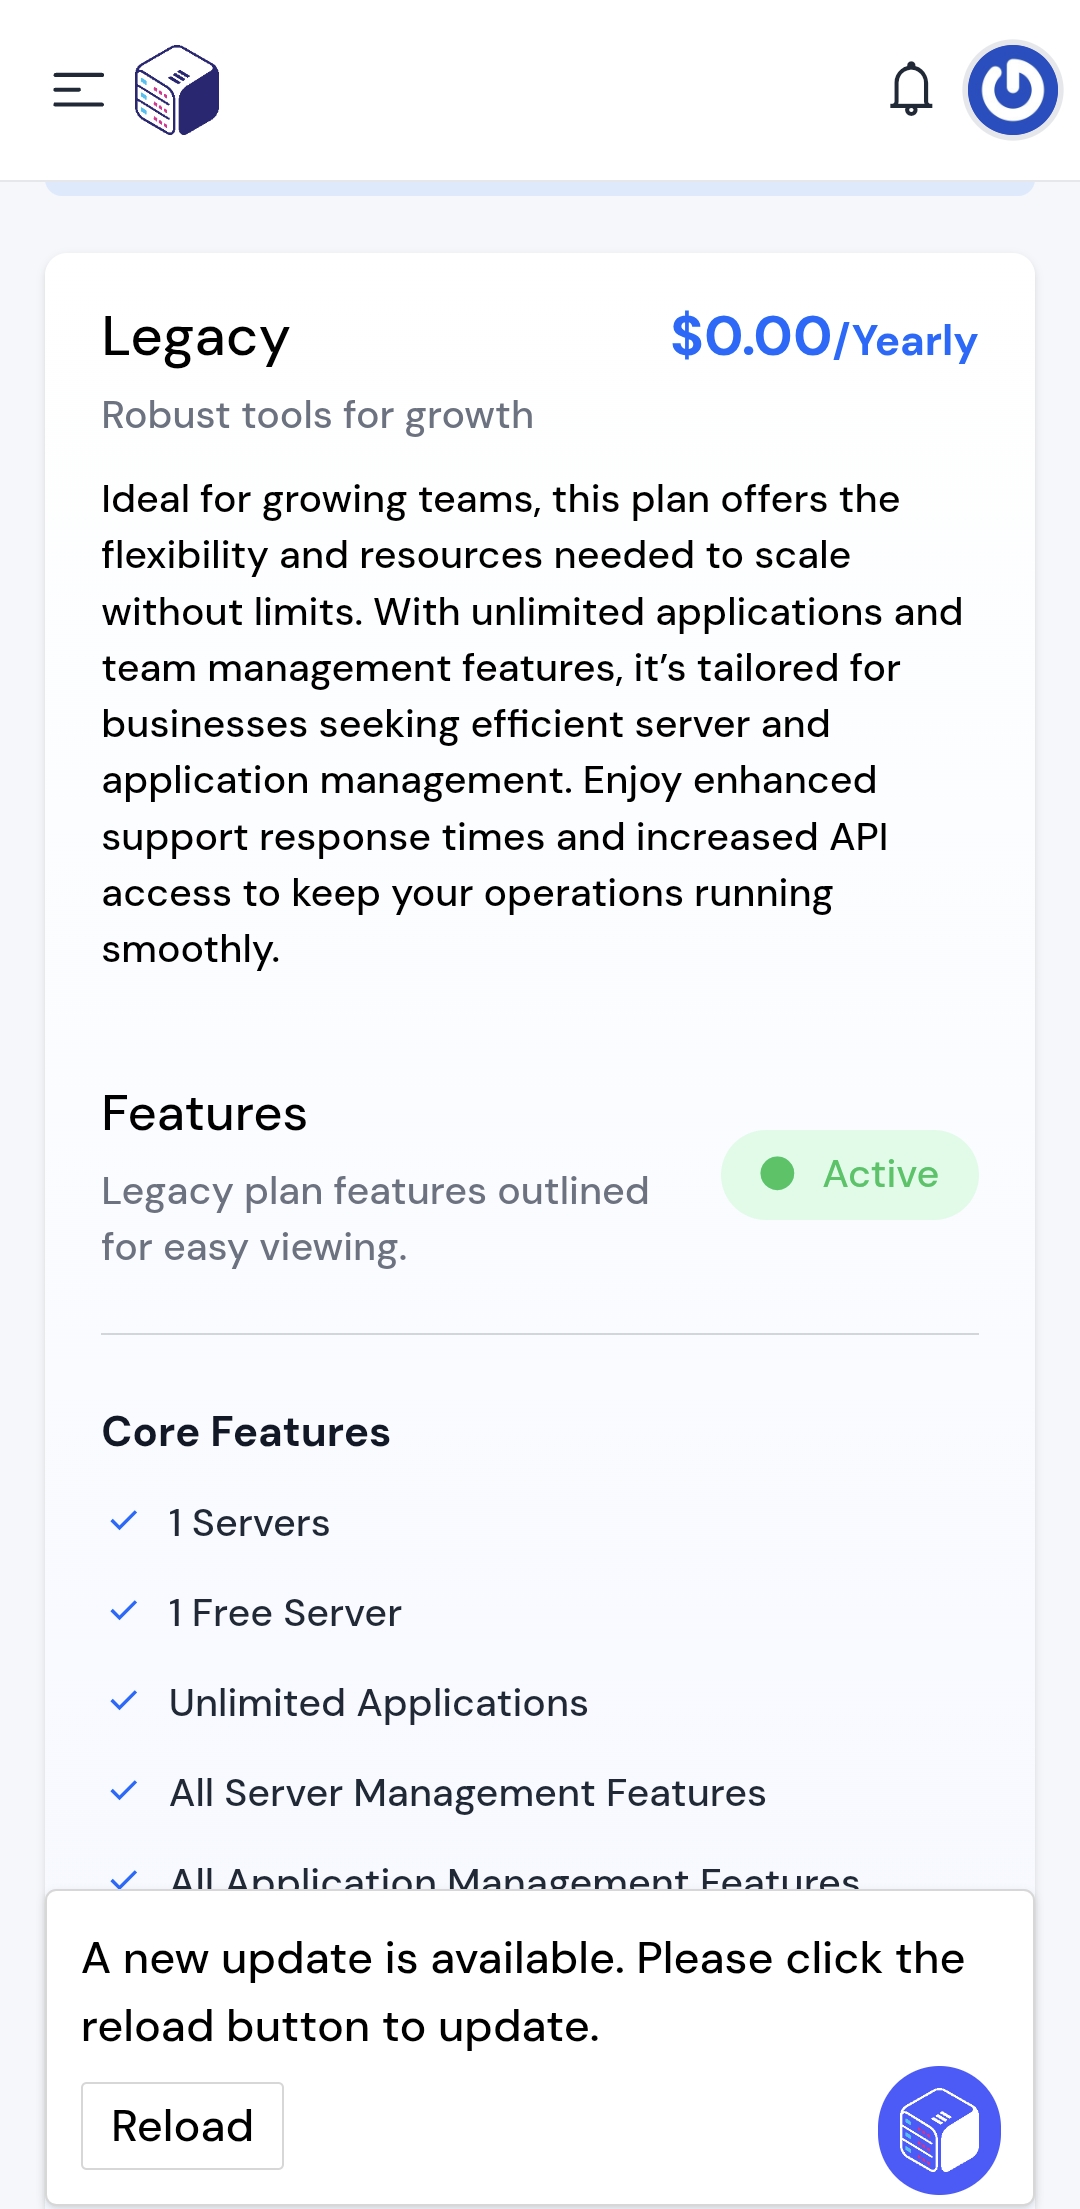Click checkmark beside All Server Management Features
This screenshot has height=2209, width=1080.
(123, 1792)
